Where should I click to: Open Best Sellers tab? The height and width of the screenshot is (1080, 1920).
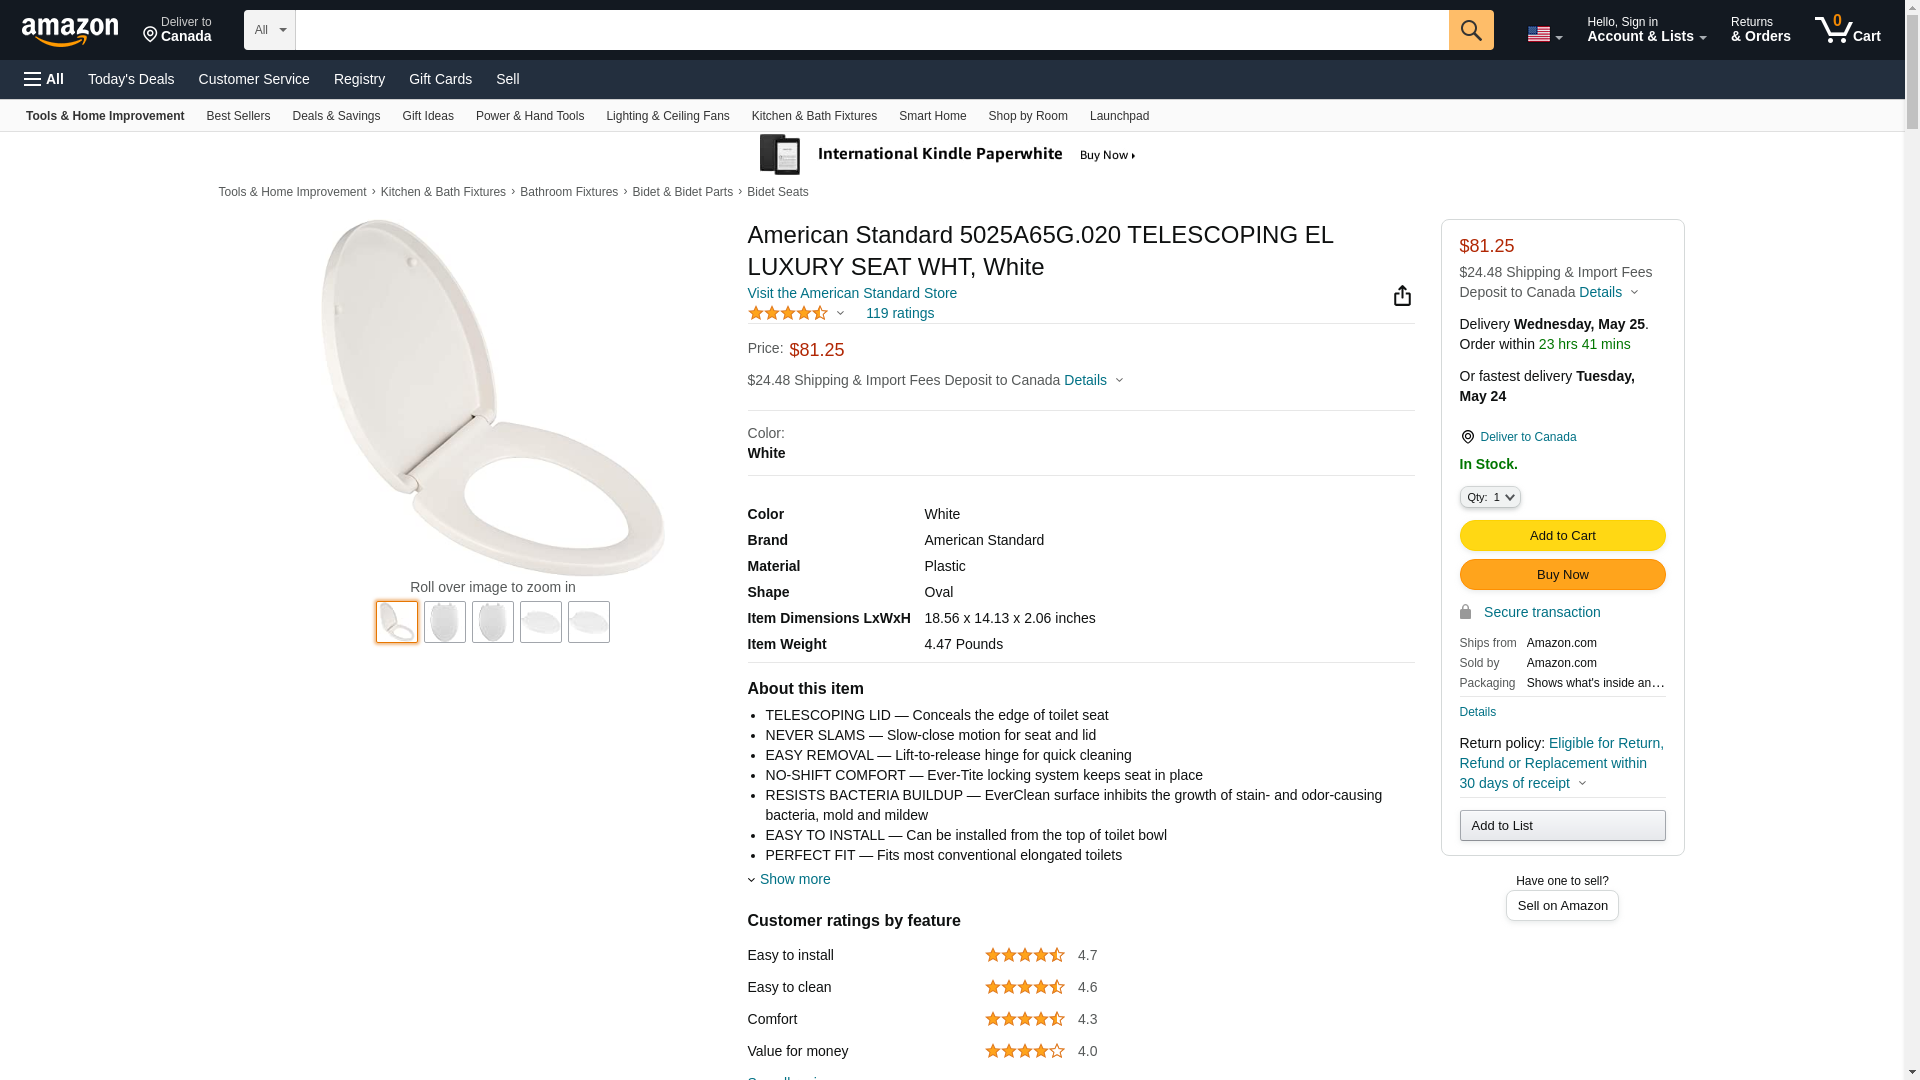click(238, 116)
